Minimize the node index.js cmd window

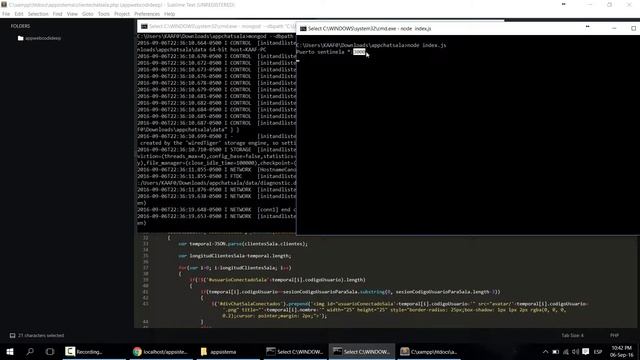point(614,29)
